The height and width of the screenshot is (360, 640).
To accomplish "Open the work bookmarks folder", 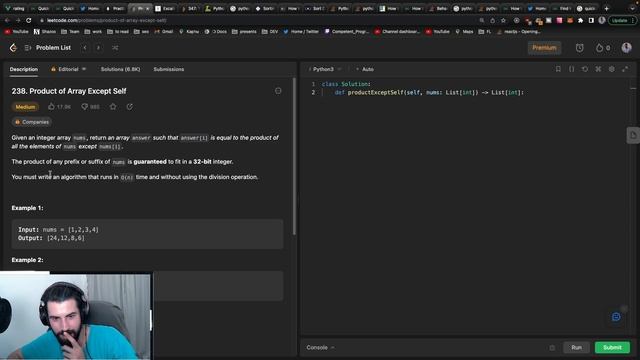I will 93,32.
